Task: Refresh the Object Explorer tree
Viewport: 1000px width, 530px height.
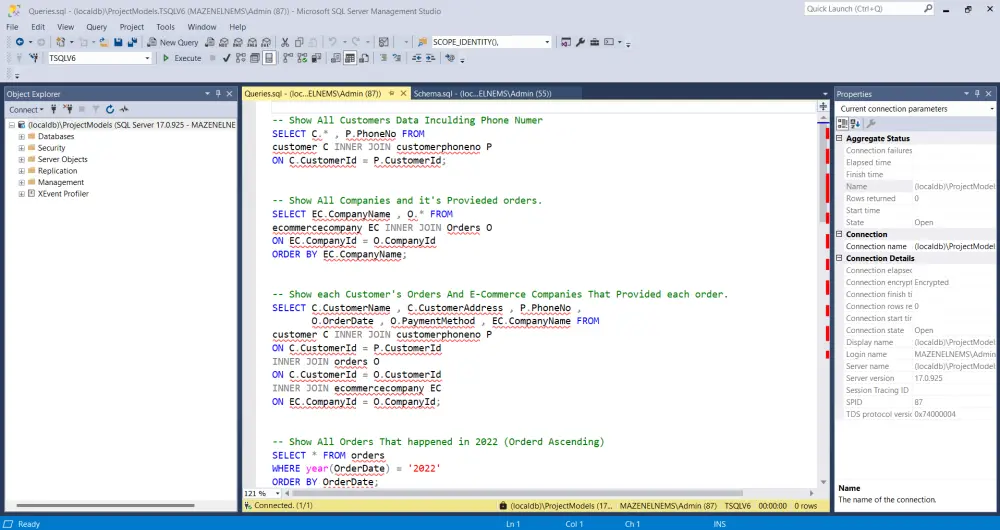Action: pos(110,110)
